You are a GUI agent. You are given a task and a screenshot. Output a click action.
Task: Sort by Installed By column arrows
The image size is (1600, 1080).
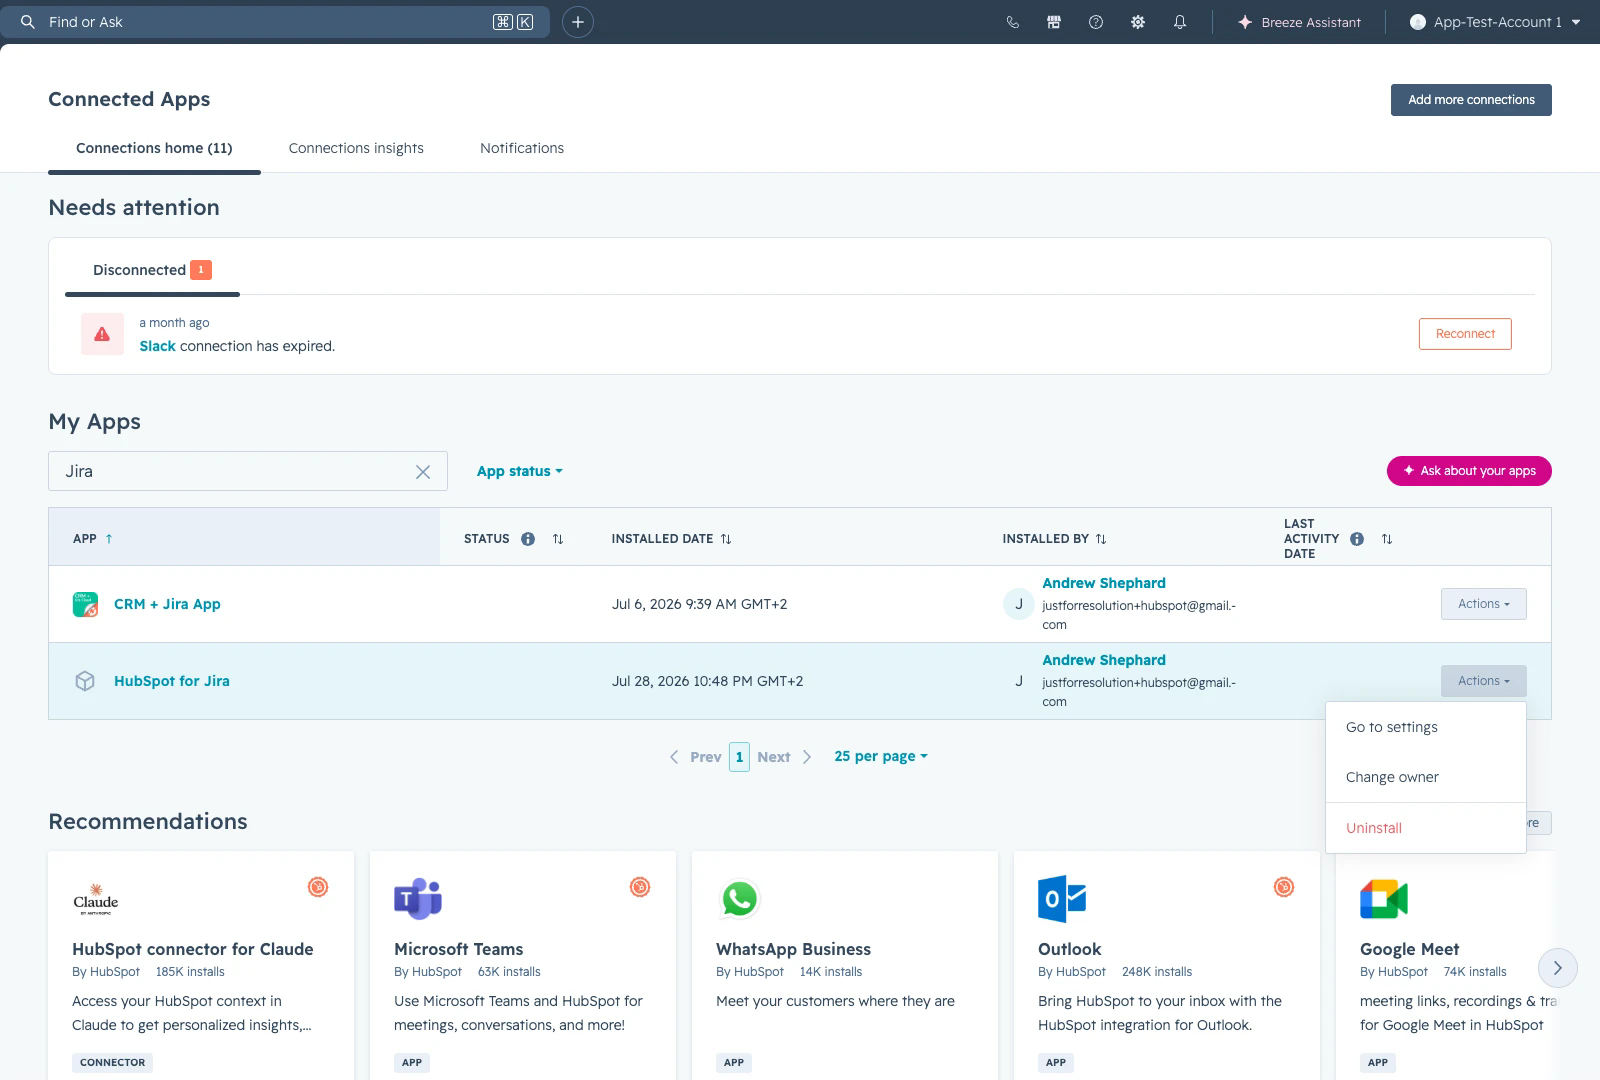(x=1101, y=539)
